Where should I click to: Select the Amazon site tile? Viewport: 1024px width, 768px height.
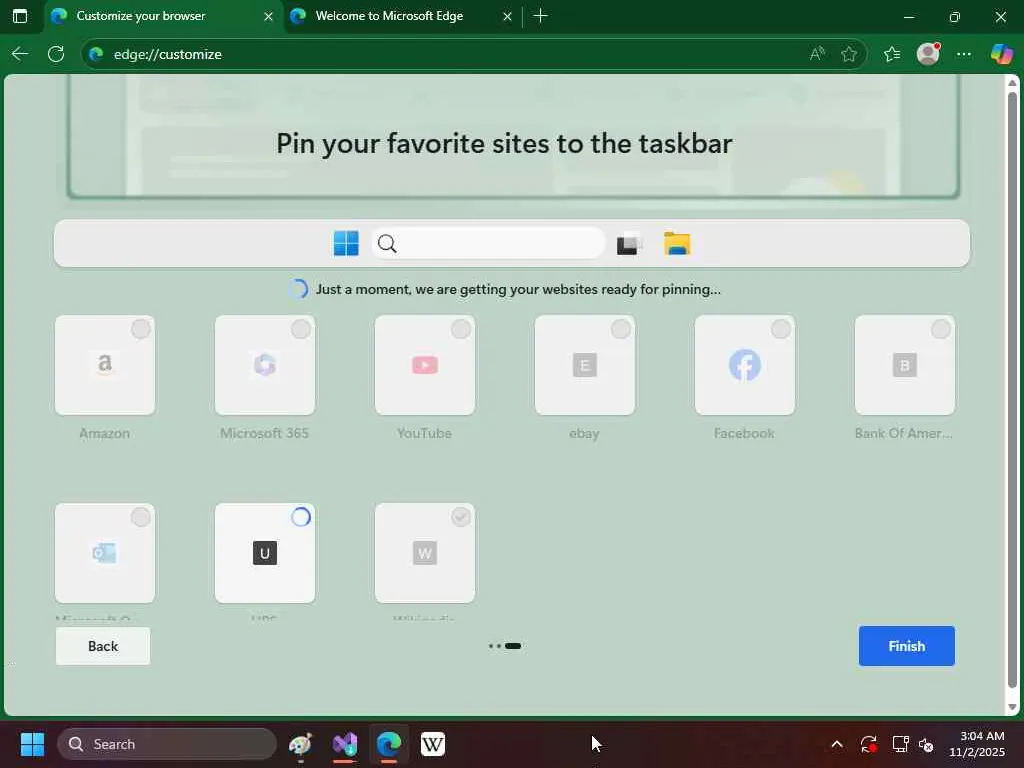coord(104,365)
